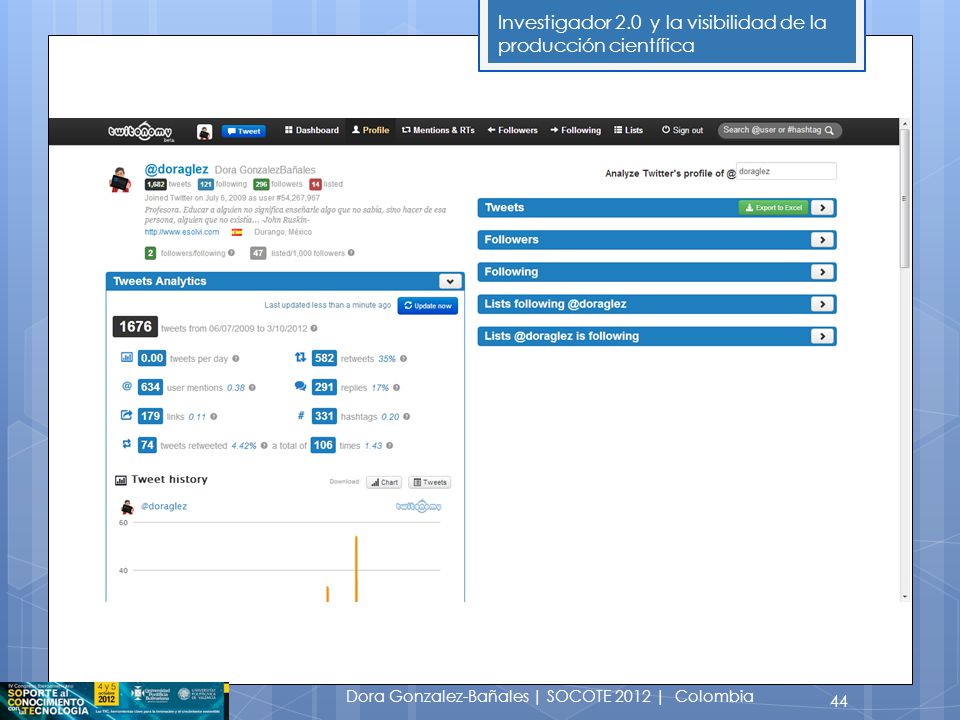Expand Lists @doraglez is following arrow
Image resolution: width=960 pixels, height=720 pixels.
(x=822, y=336)
